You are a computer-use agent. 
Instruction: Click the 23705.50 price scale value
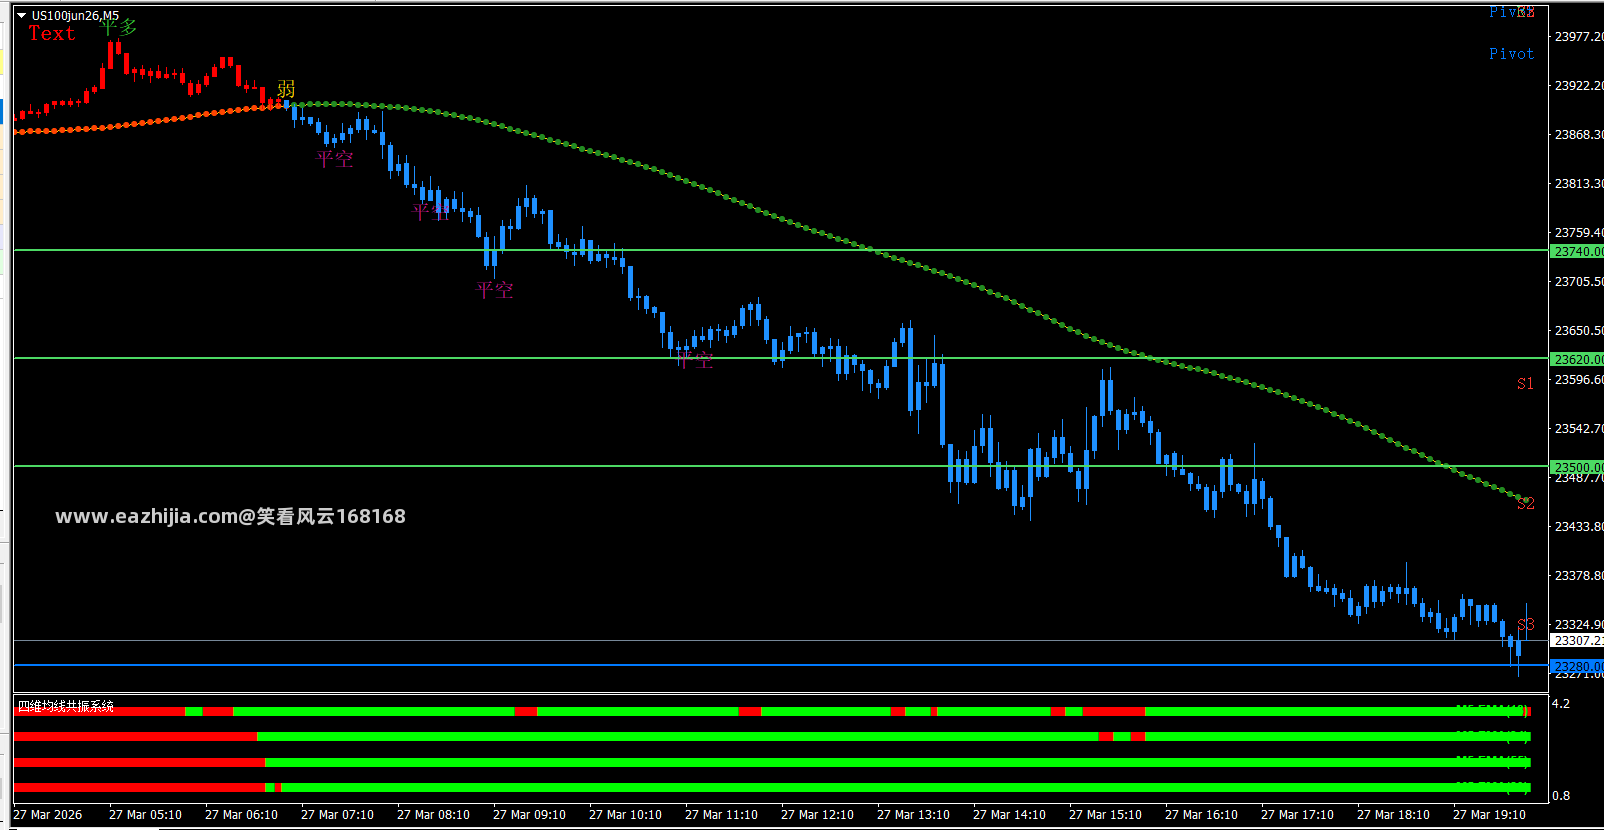[1579, 281]
